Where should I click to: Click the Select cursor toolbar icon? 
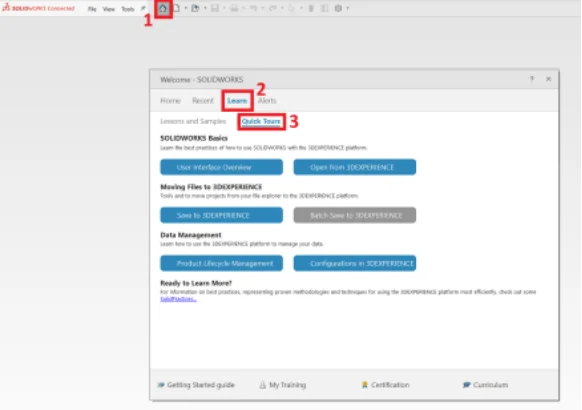coord(292,8)
